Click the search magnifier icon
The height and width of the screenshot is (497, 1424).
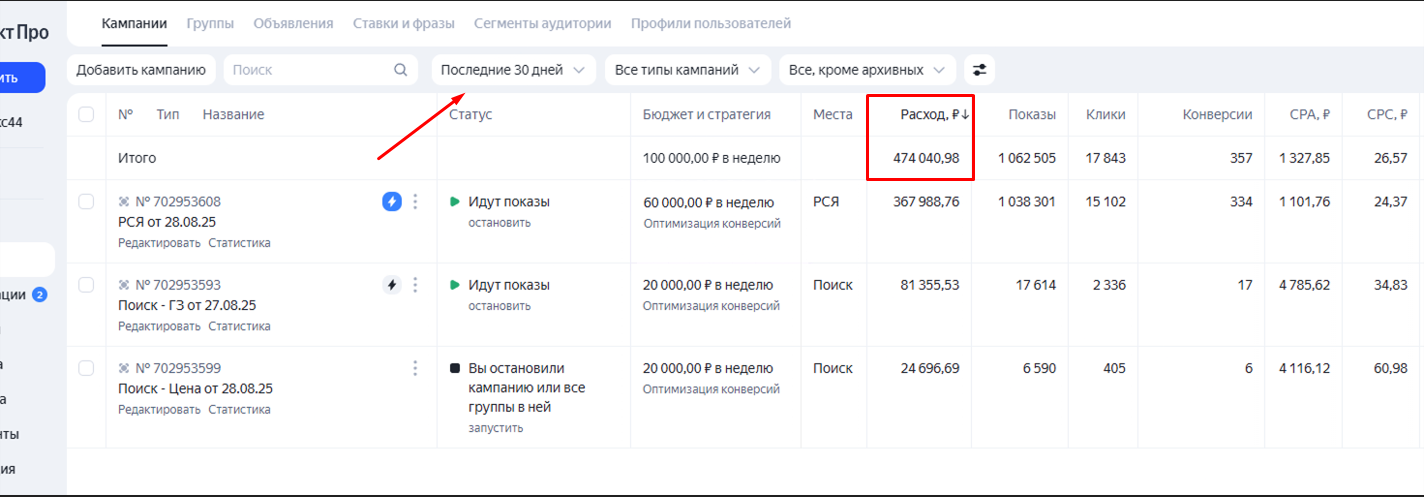[x=401, y=70]
